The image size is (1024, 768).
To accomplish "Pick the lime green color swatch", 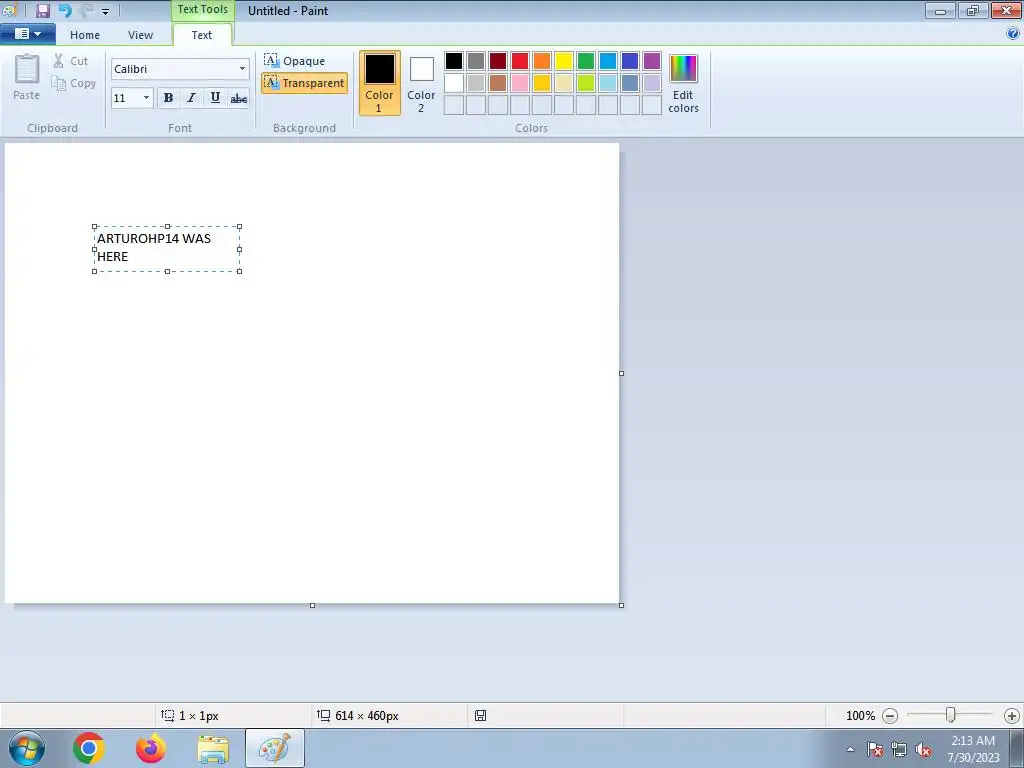I will (x=586, y=83).
